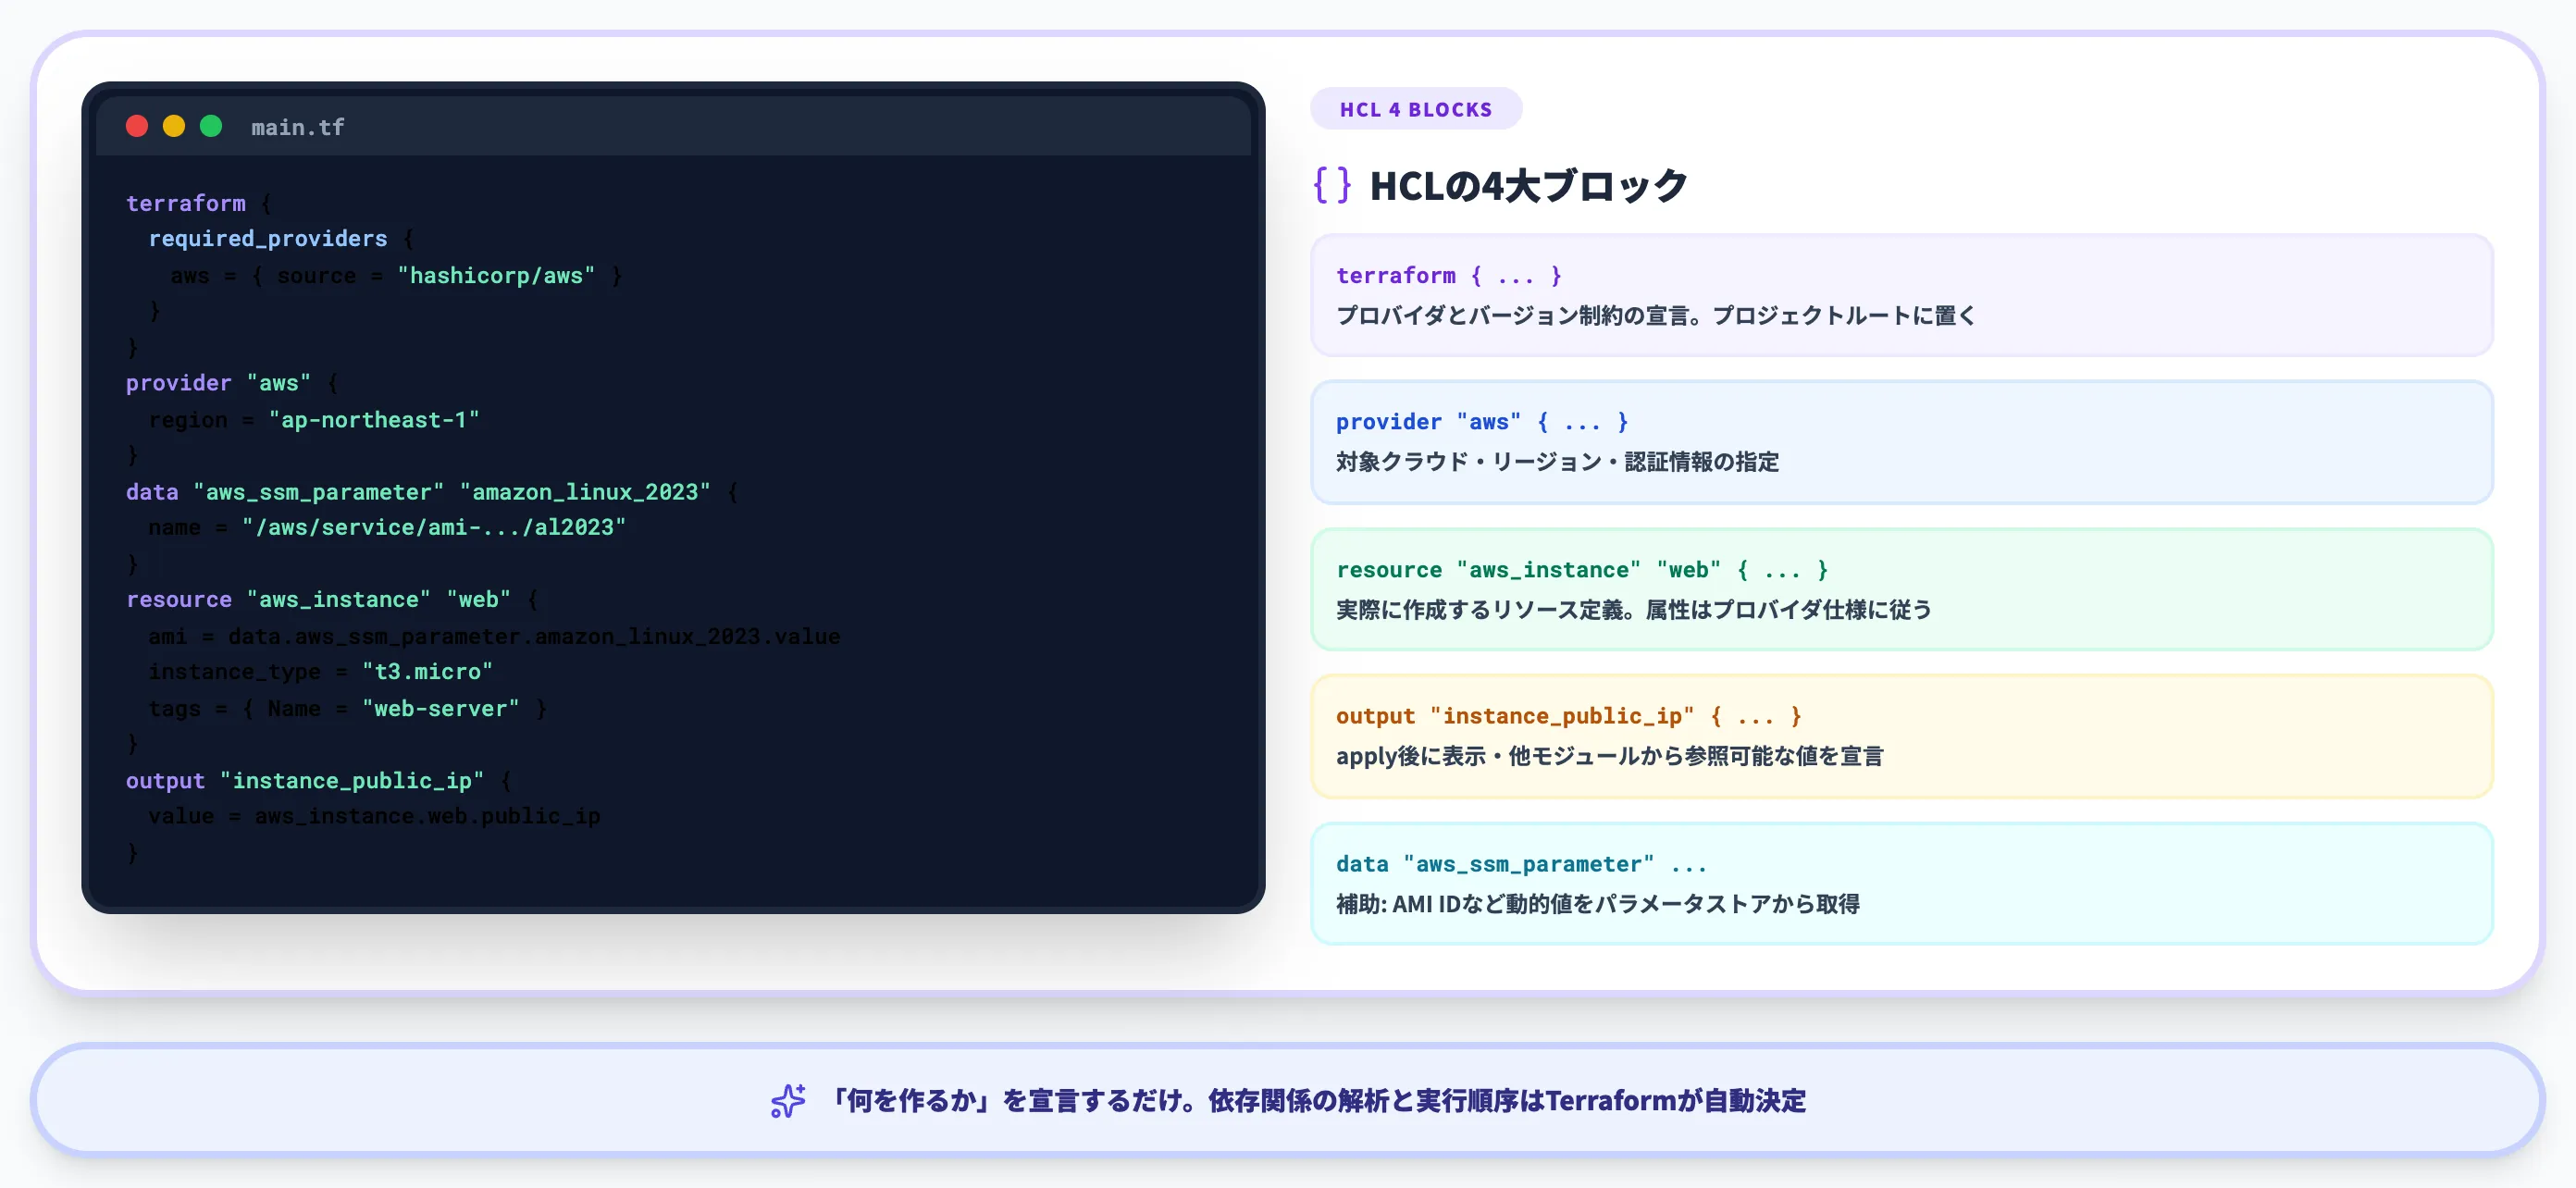Click the provider "aws" code line
Screen dimensions: 2576x1188
click(232, 383)
